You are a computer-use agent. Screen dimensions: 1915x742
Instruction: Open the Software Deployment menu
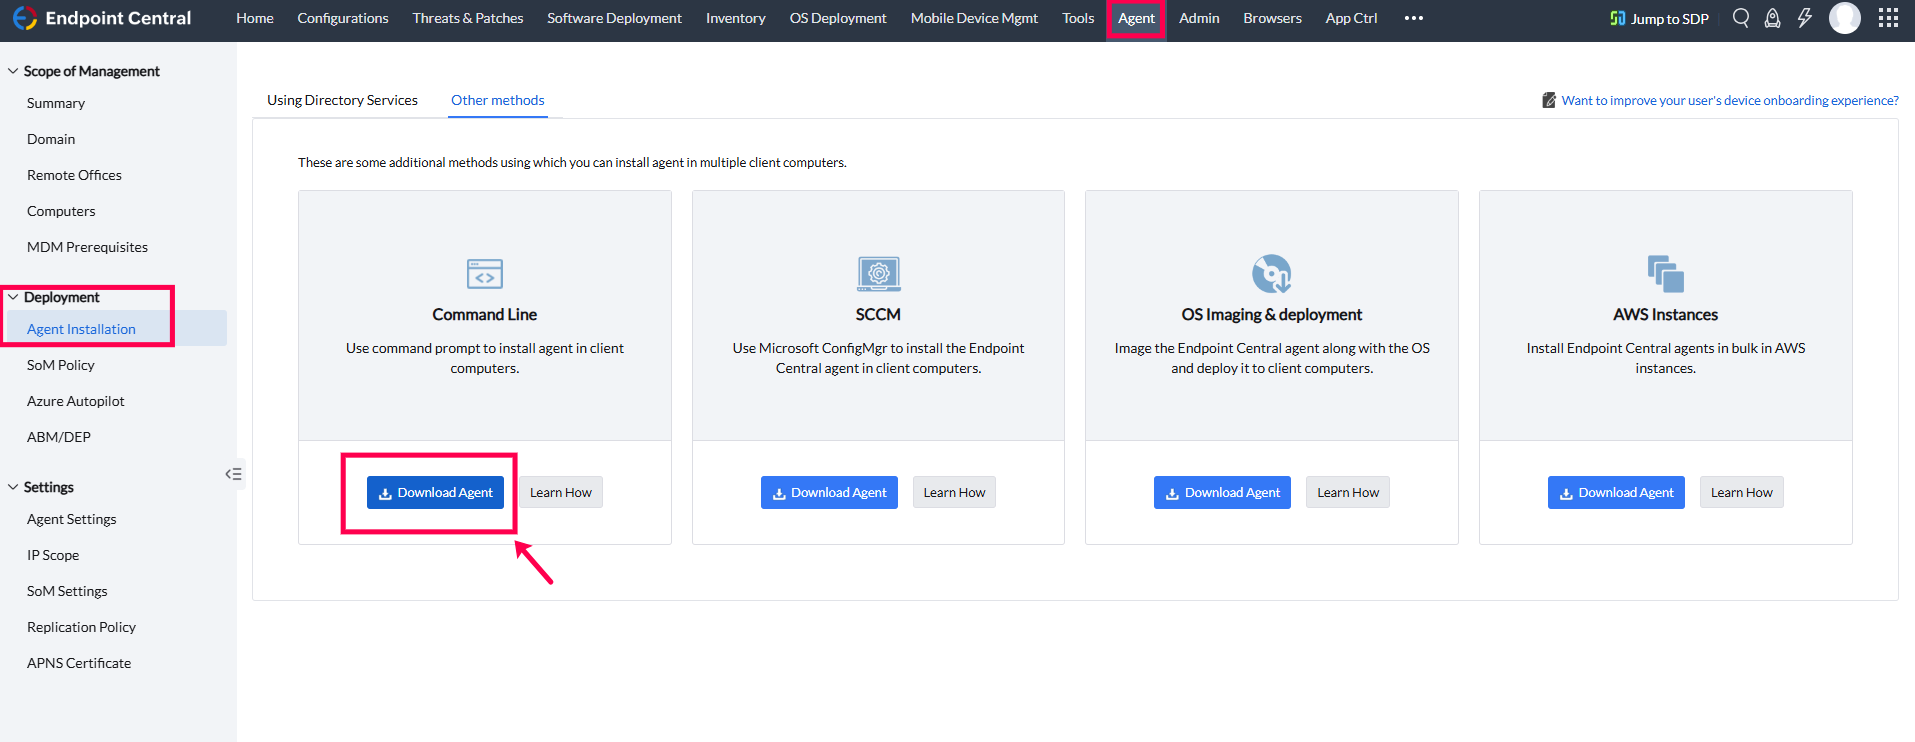(614, 18)
